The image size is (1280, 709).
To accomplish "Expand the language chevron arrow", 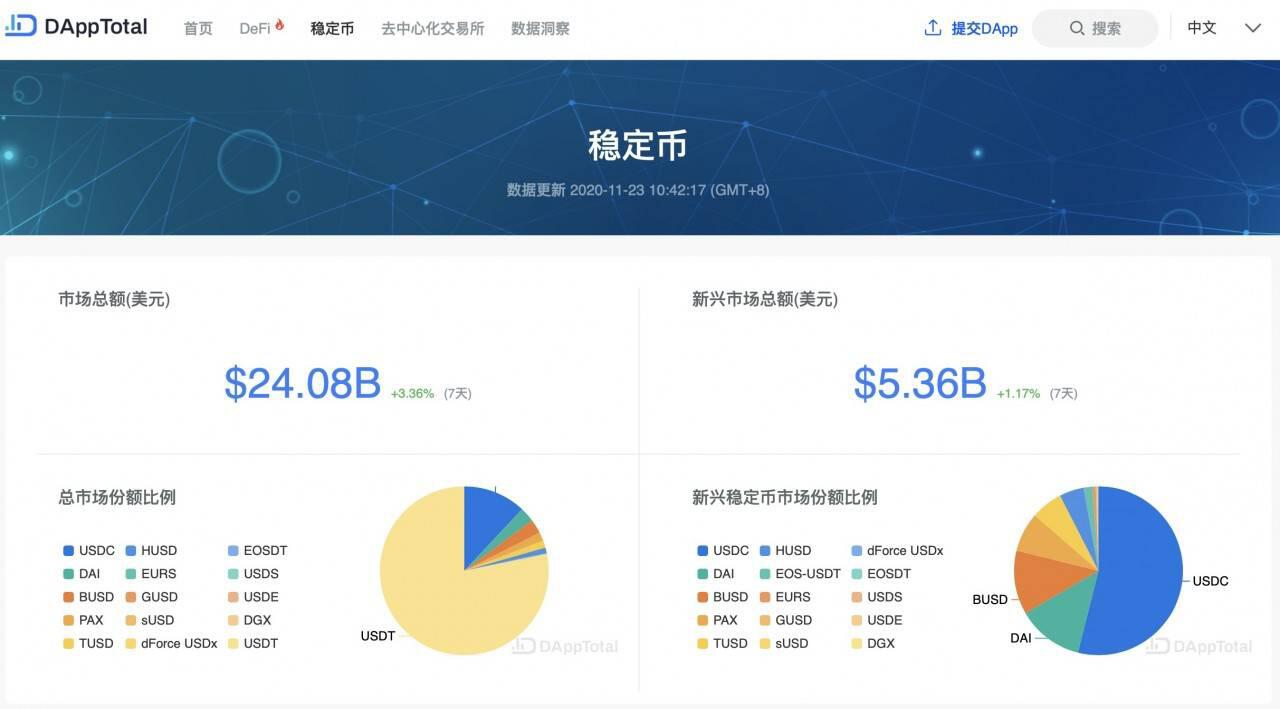I will pos(1252,28).
